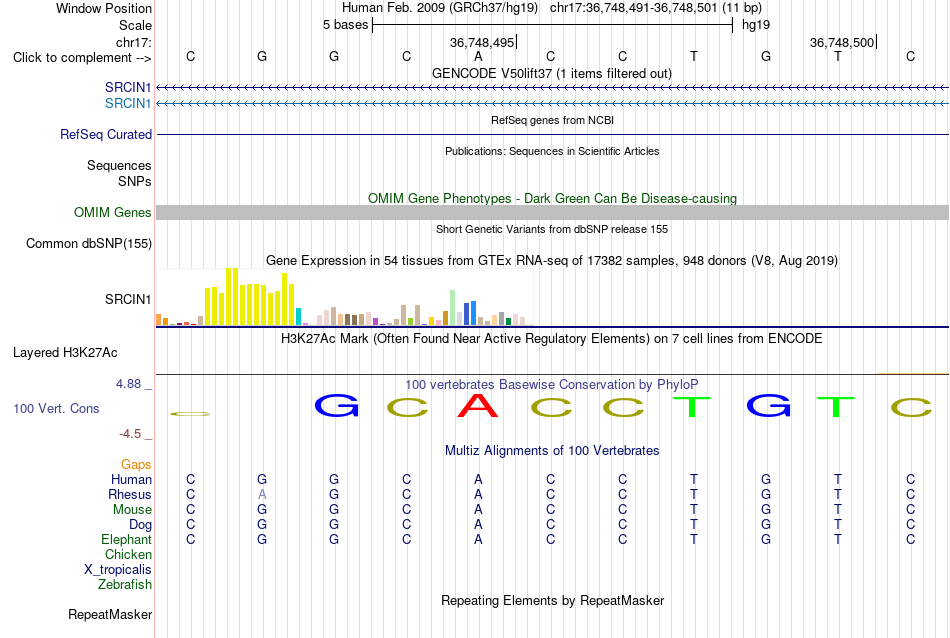Click the 'Human Feb. 2009 (GRCh37/hg19)' header

click(x=440, y=8)
